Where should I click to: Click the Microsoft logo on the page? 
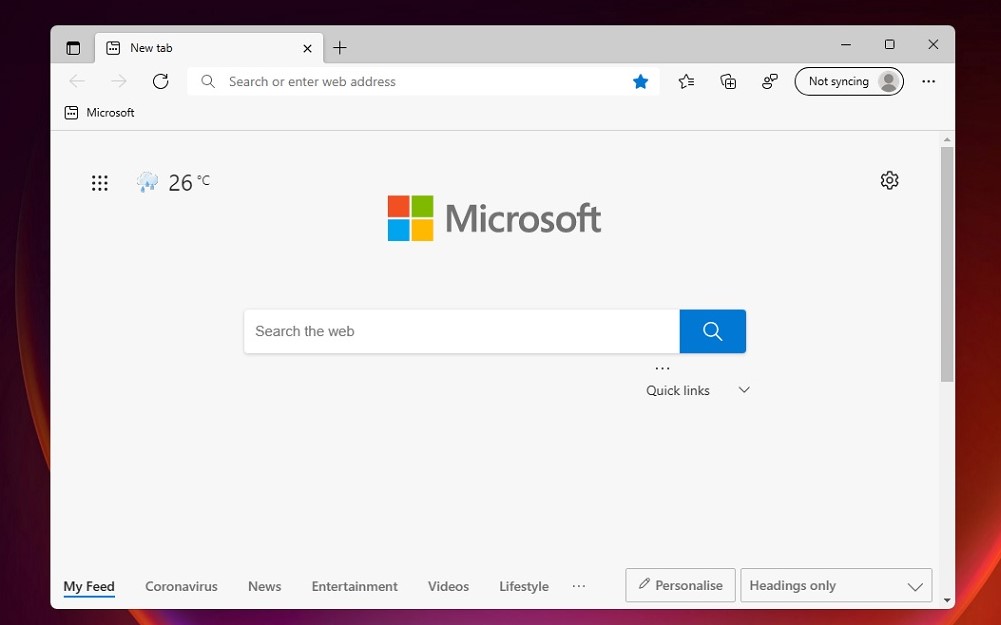(494, 218)
